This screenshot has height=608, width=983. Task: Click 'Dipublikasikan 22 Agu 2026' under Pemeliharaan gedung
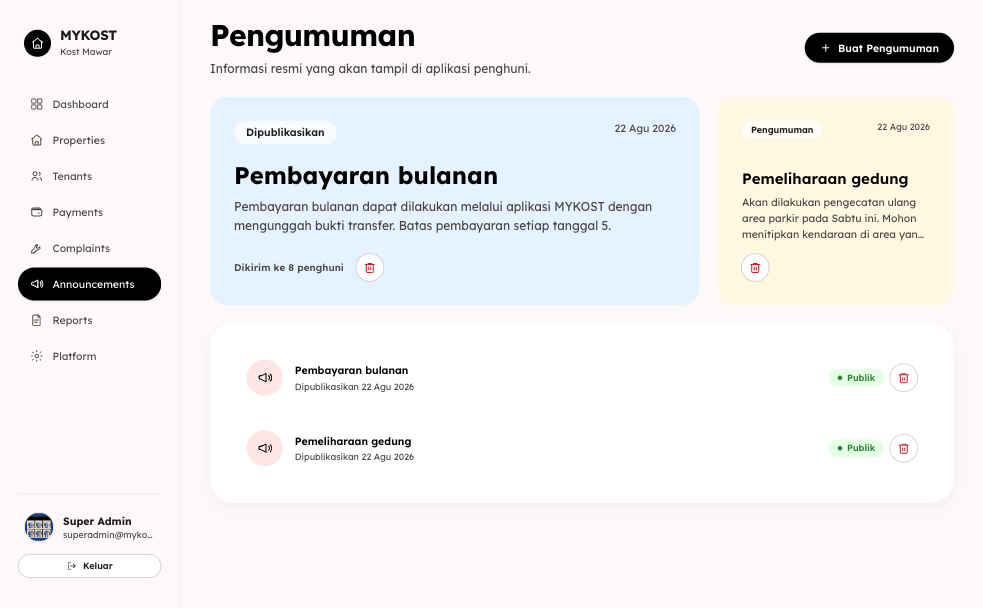[354, 458]
